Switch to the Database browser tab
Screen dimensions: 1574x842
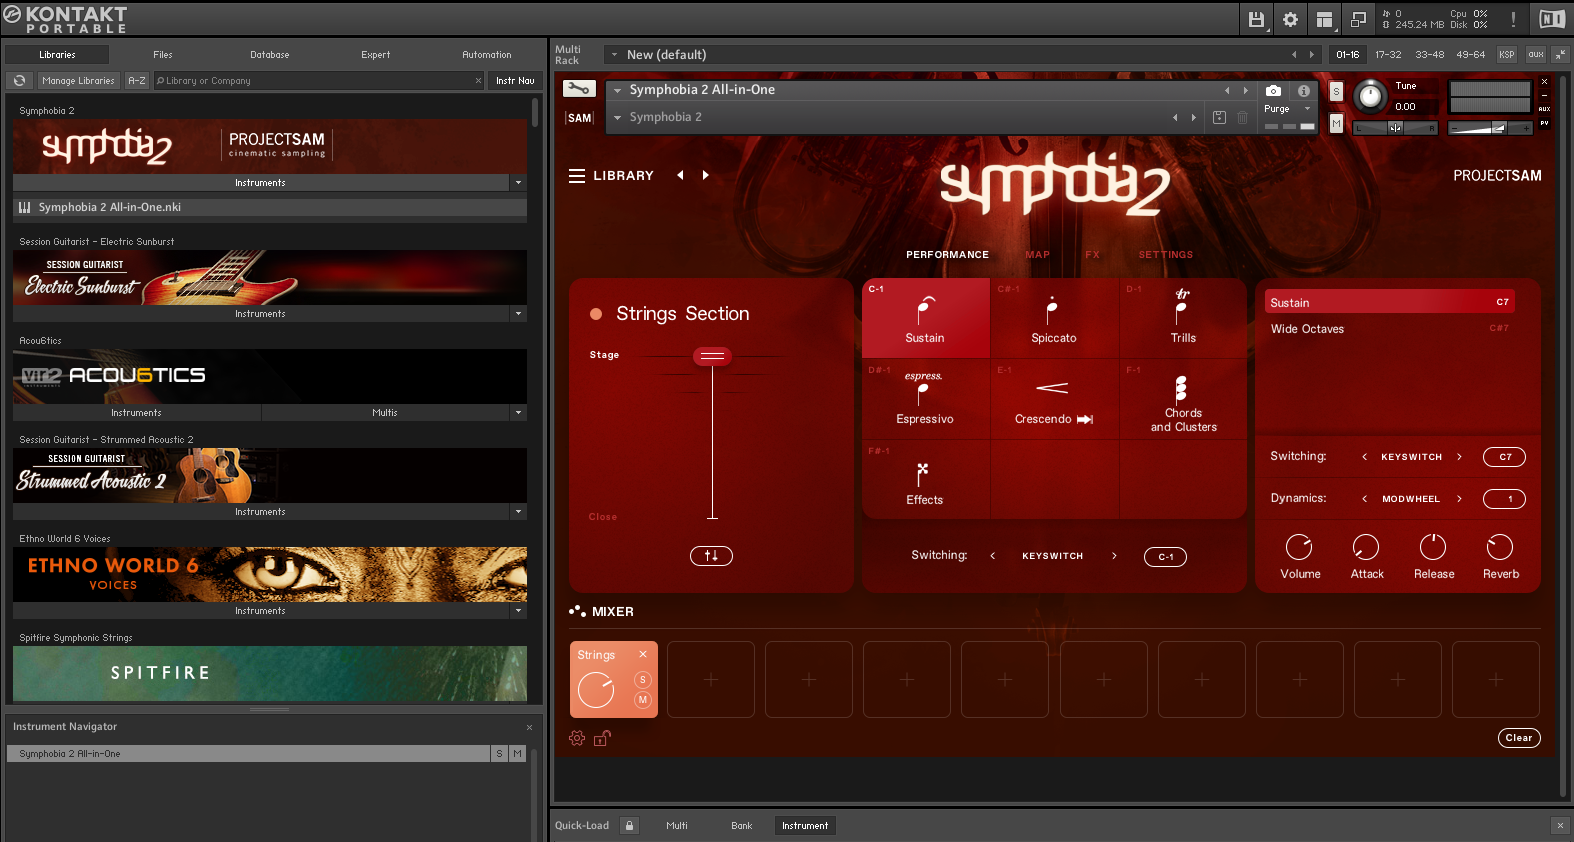point(270,55)
